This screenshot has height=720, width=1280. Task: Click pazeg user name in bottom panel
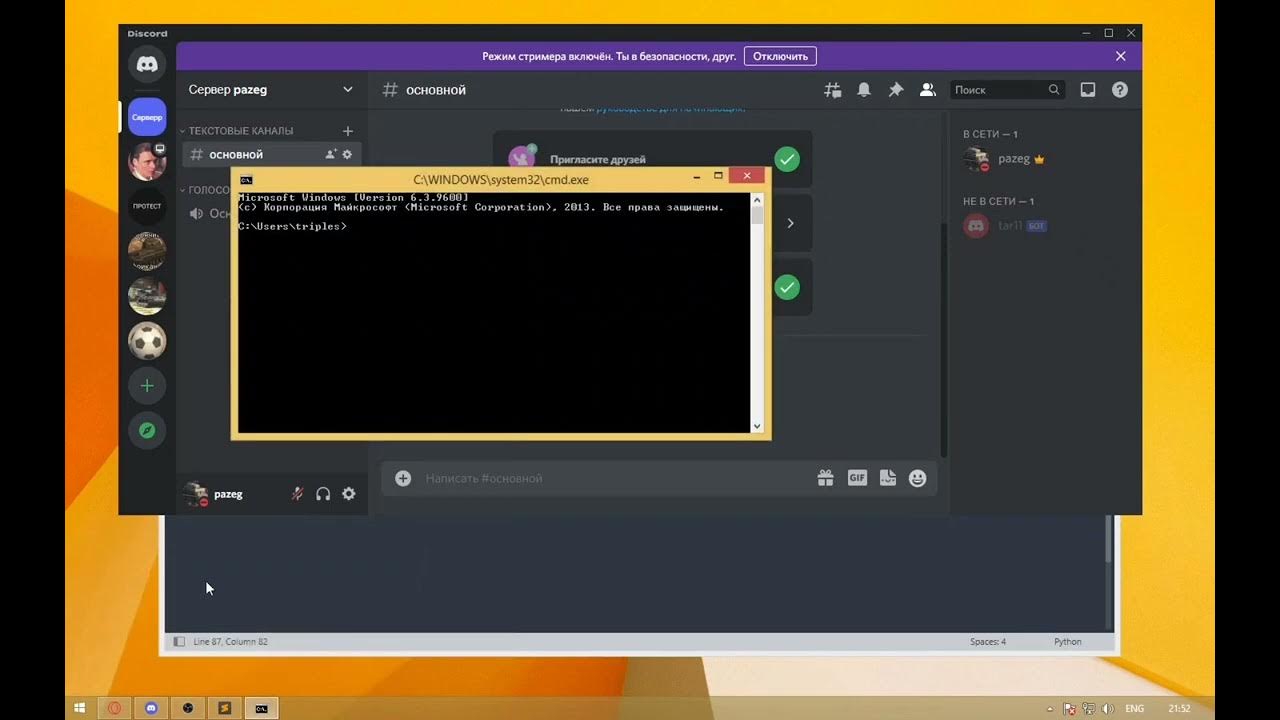click(228, 494)
